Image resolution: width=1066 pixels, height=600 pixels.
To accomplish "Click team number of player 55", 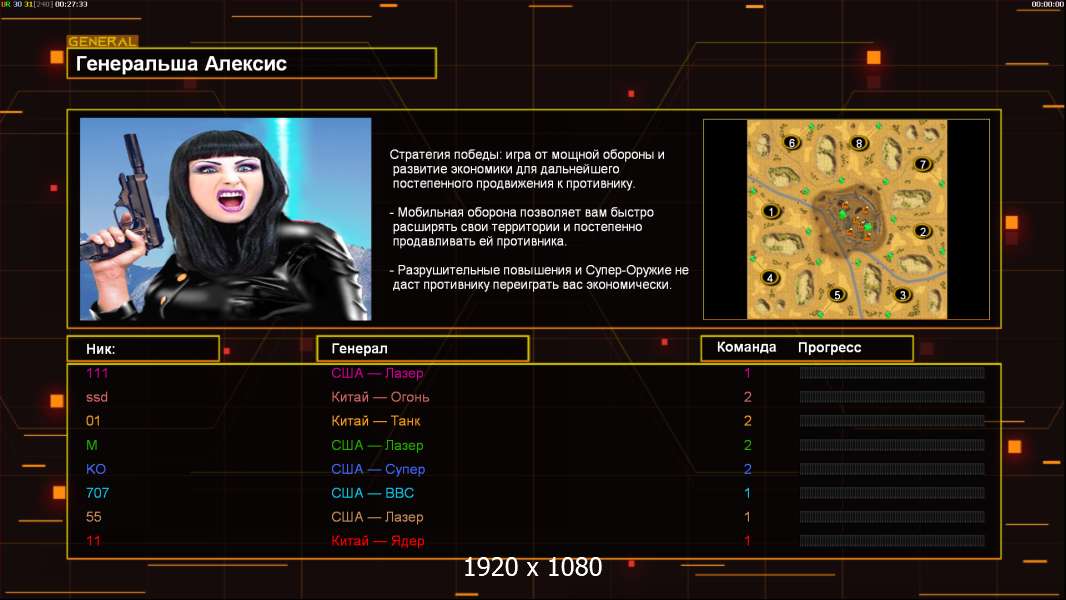I will point(747,517).
